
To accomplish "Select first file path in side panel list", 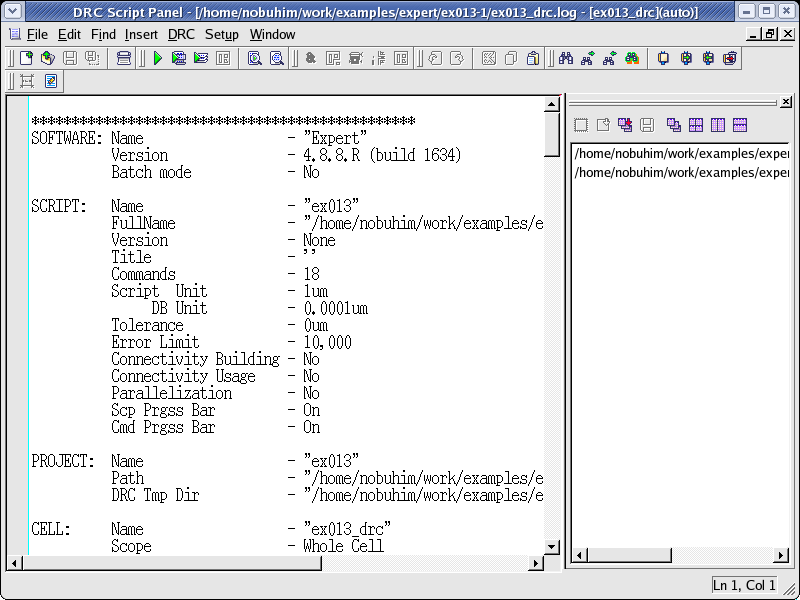I will [681, 153].
